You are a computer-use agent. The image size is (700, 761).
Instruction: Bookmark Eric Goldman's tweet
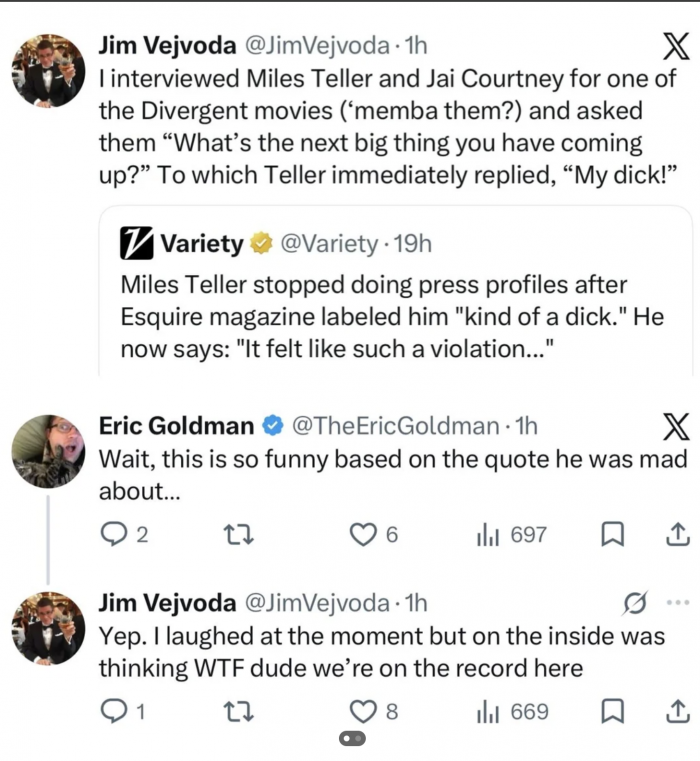(613, 534)
